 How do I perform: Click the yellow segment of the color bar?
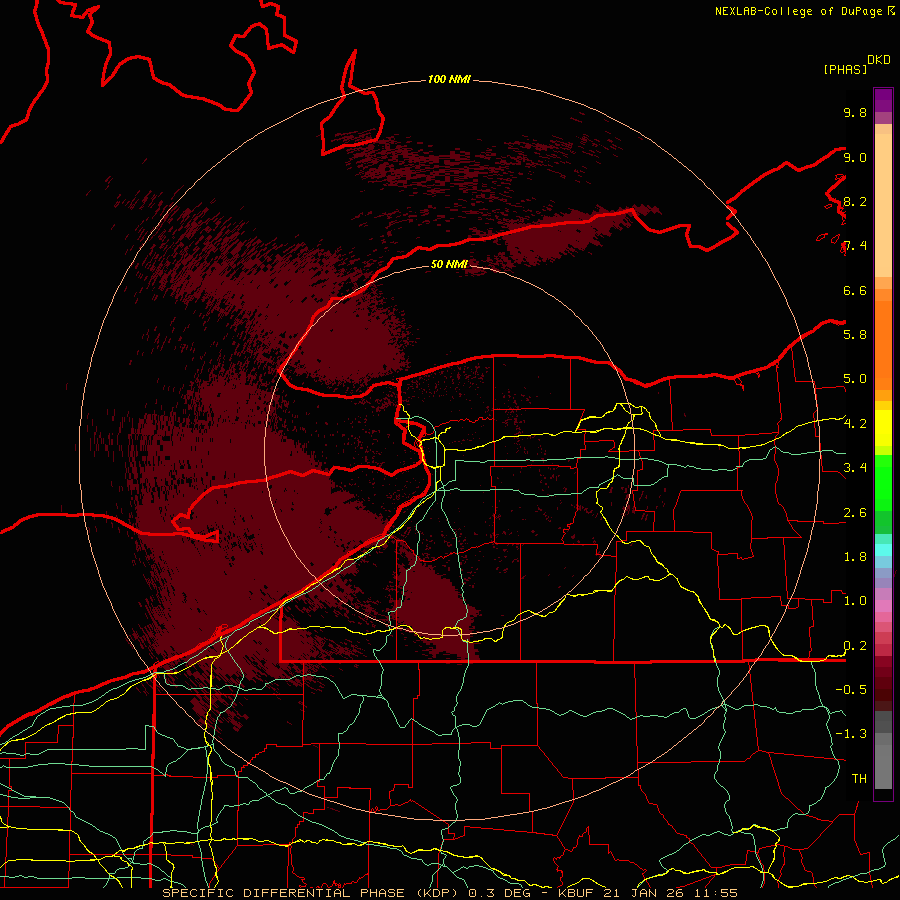click(883, 428)
